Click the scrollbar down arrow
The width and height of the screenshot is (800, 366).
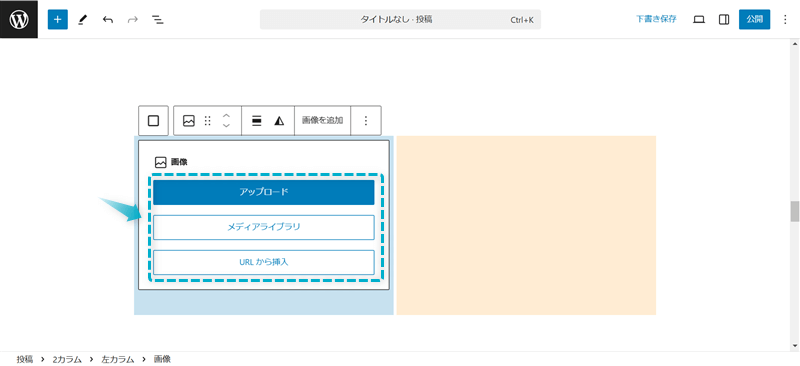point(795,346)
